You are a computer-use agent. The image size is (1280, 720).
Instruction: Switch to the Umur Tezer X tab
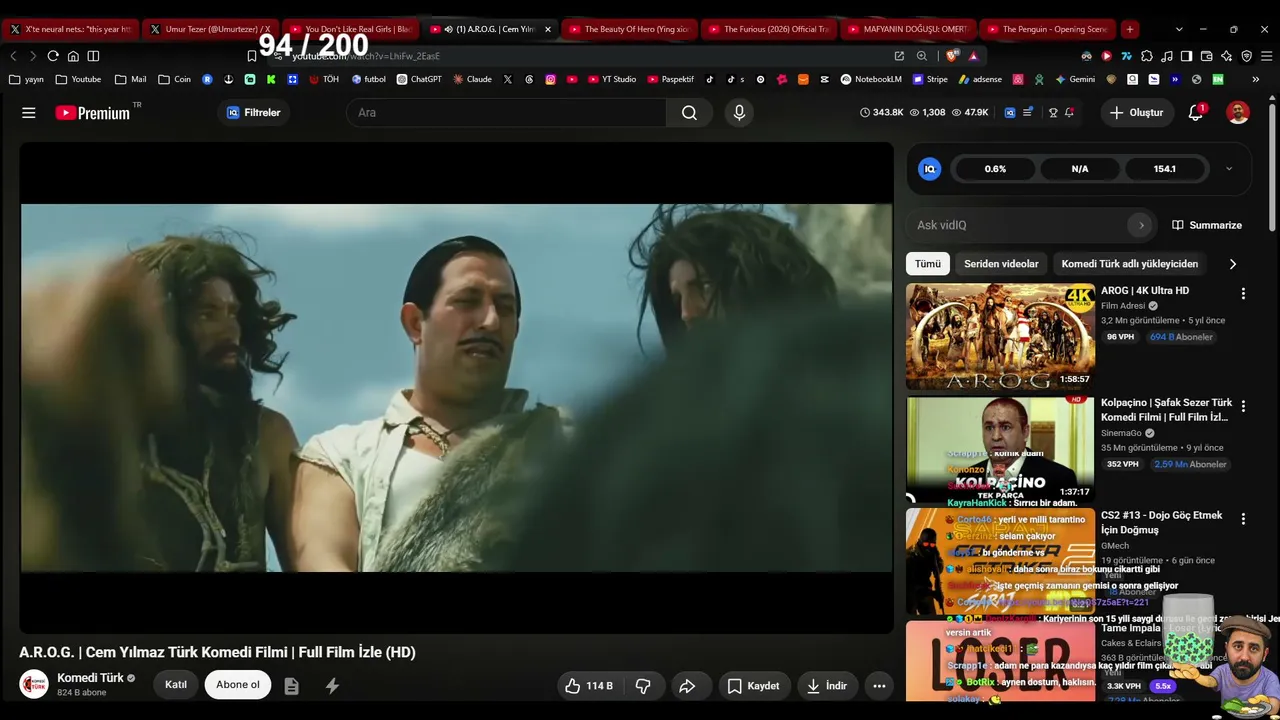tap(211, 29)
